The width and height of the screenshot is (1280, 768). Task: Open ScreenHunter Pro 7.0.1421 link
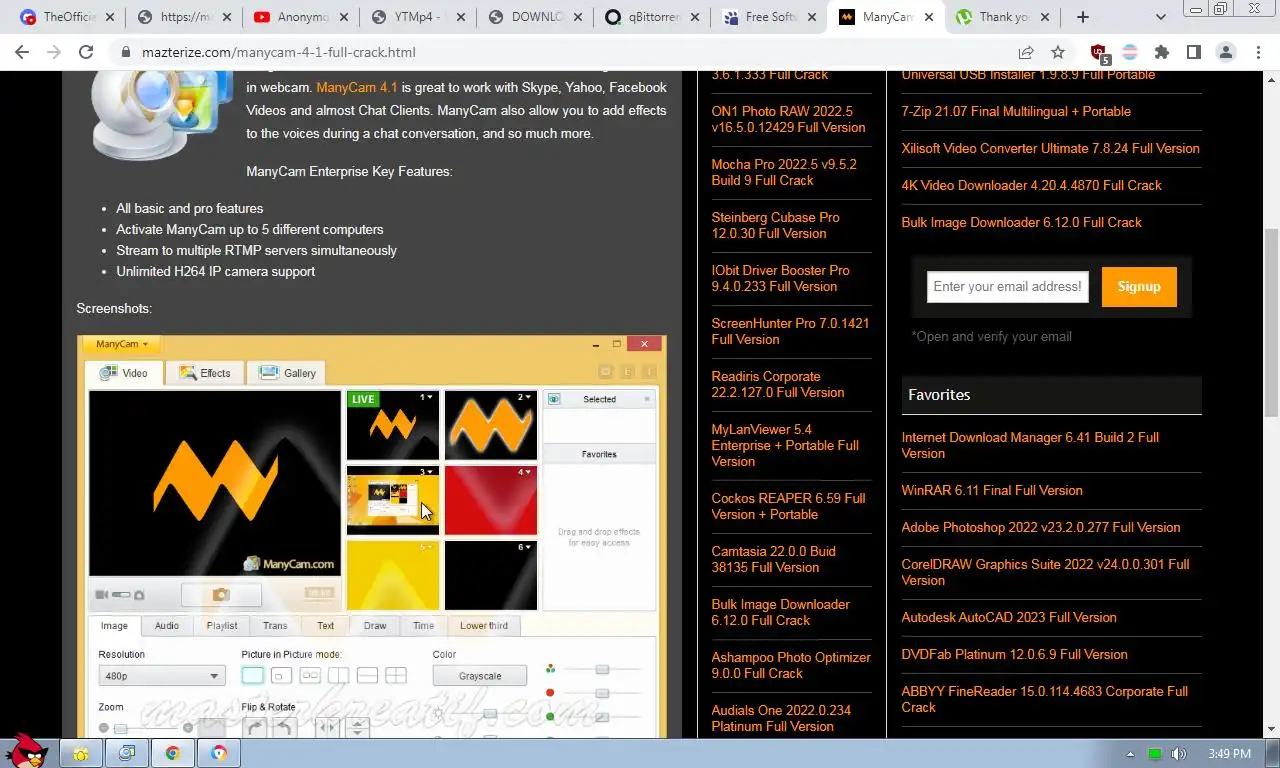pos(790,331)
